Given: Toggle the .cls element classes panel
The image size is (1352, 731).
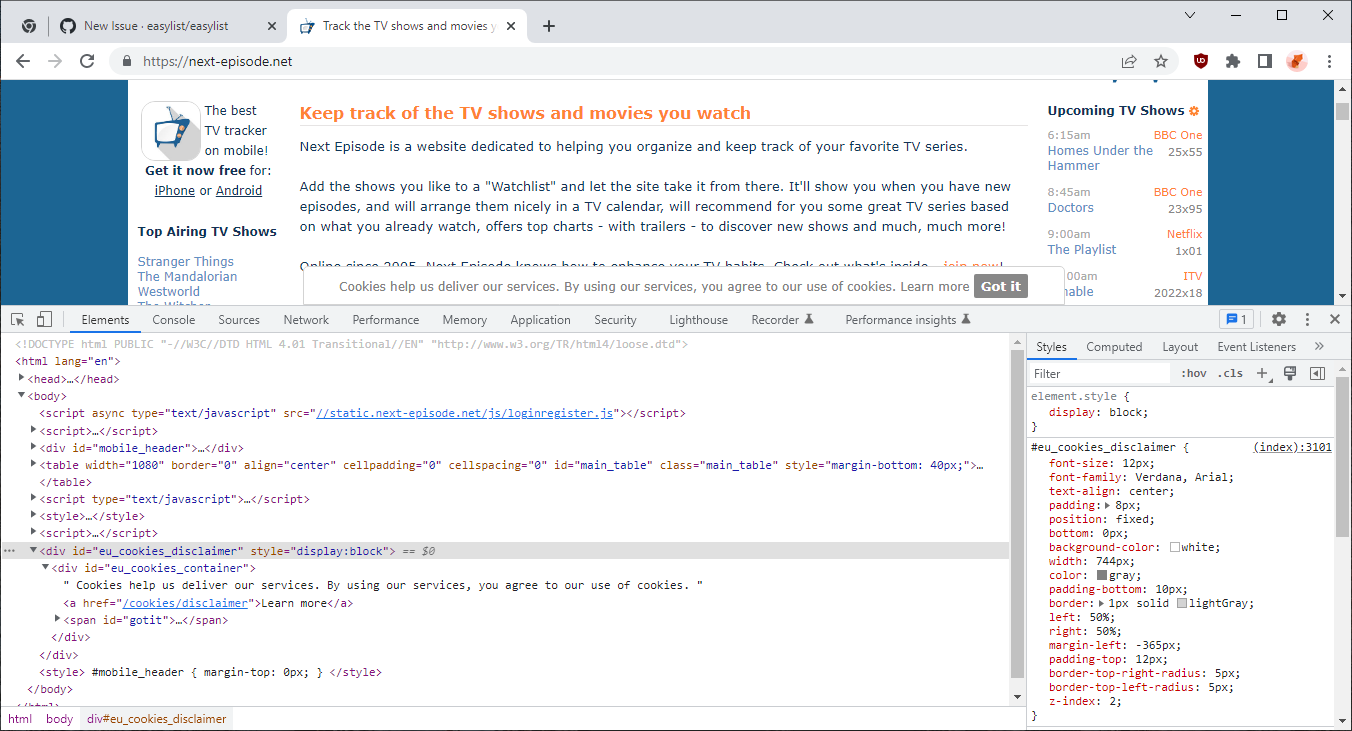Looking at the screenshot, I should pos(1230,374).
